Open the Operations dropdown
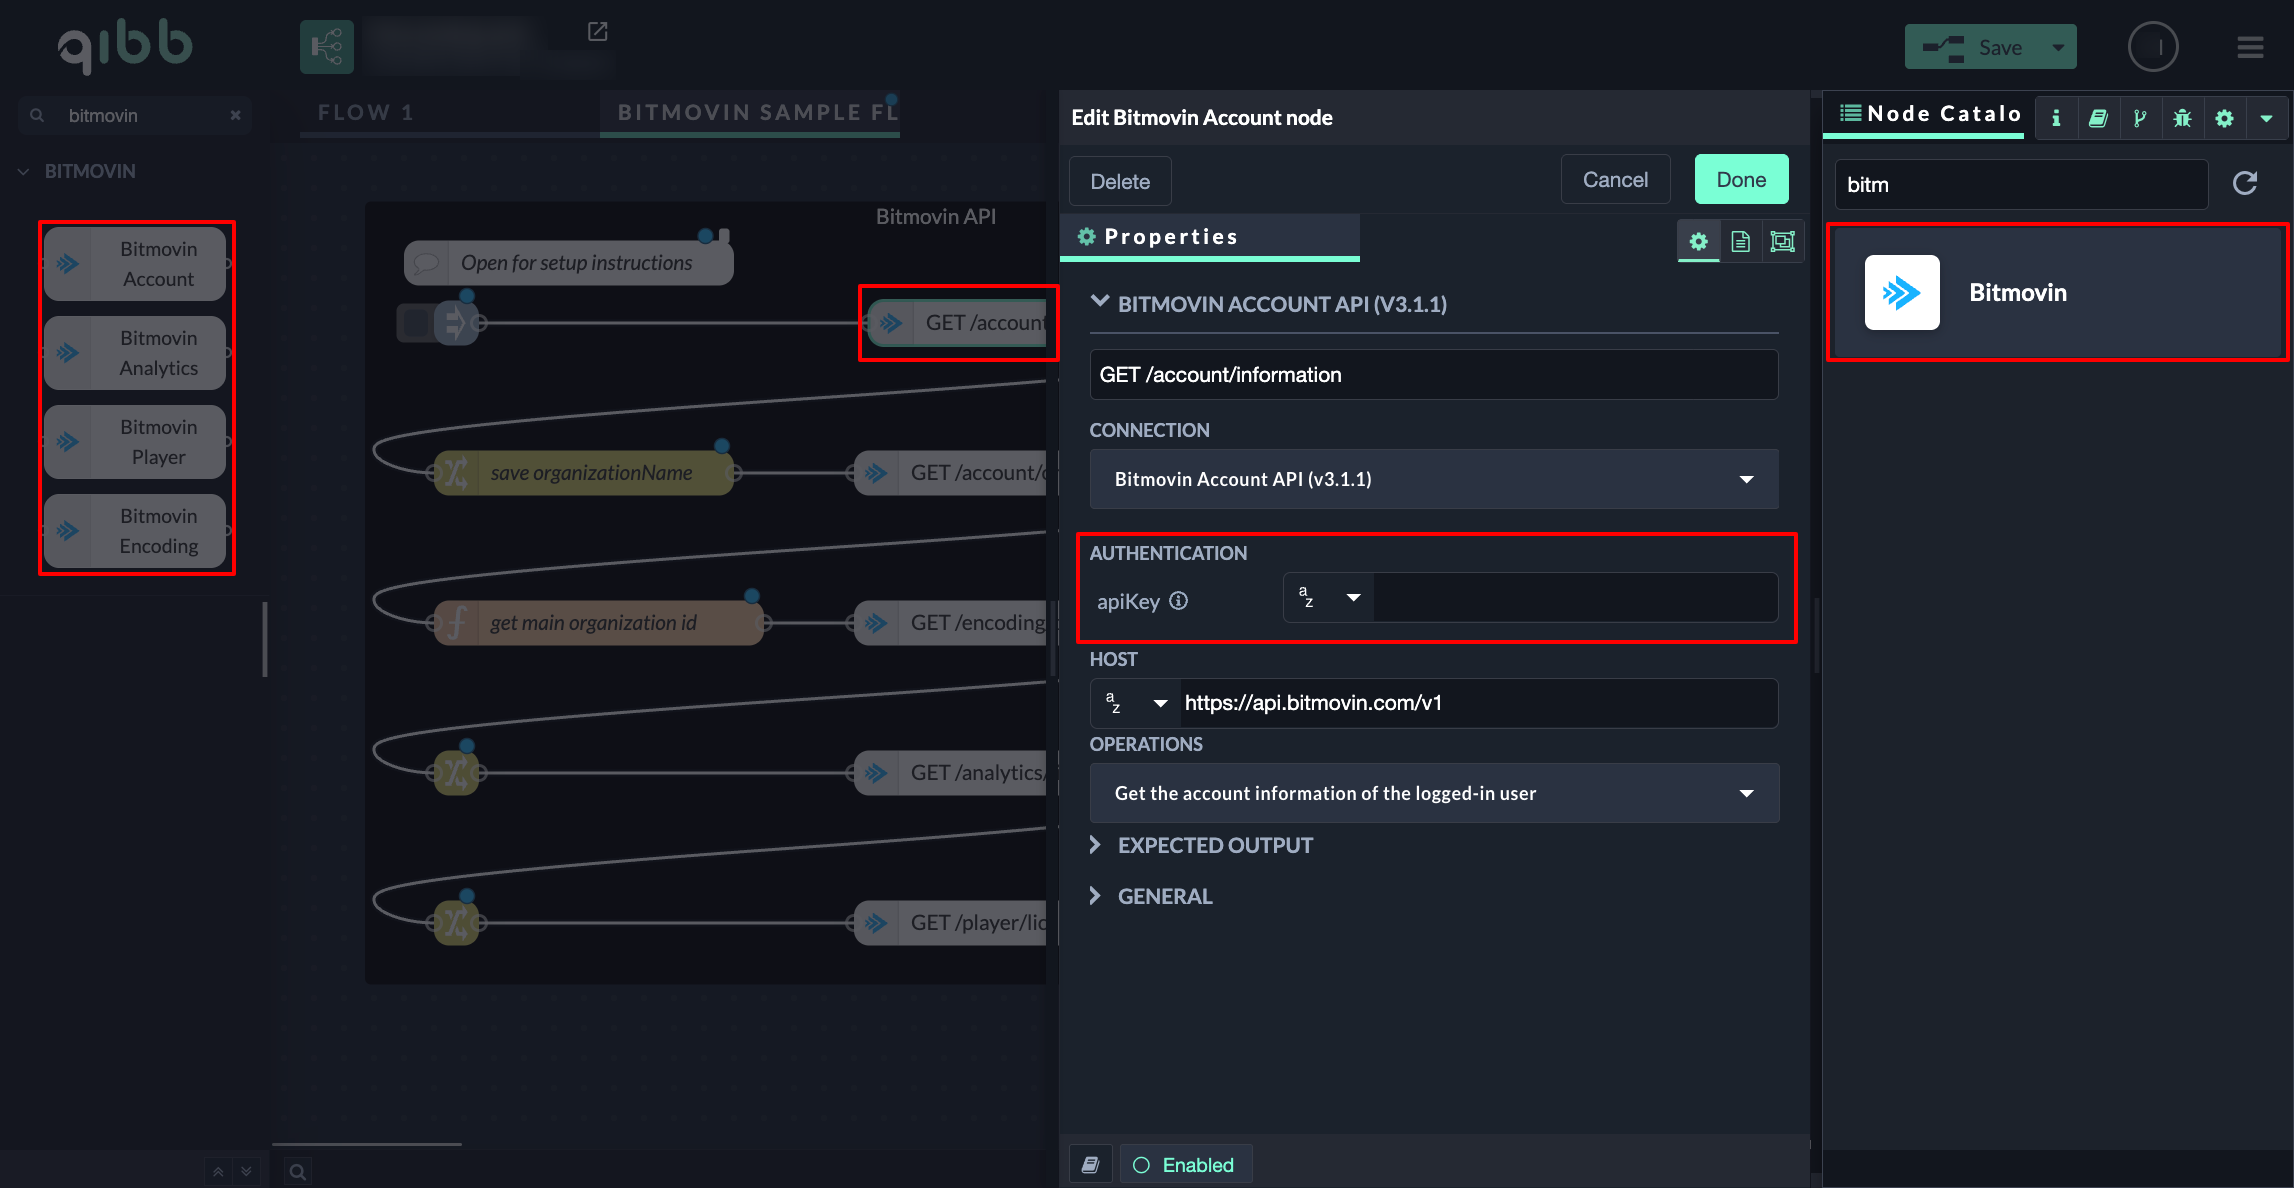 tap(1433, 793)
